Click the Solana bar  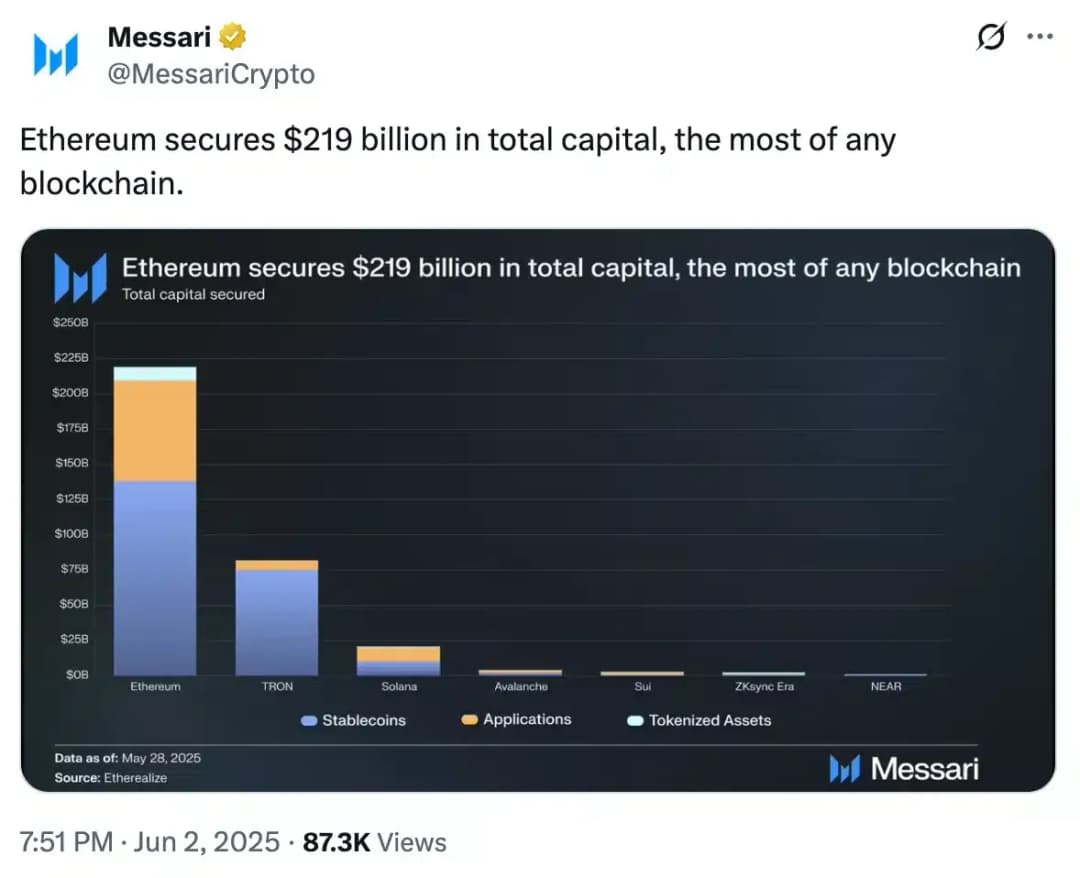(x=398, y=660)
